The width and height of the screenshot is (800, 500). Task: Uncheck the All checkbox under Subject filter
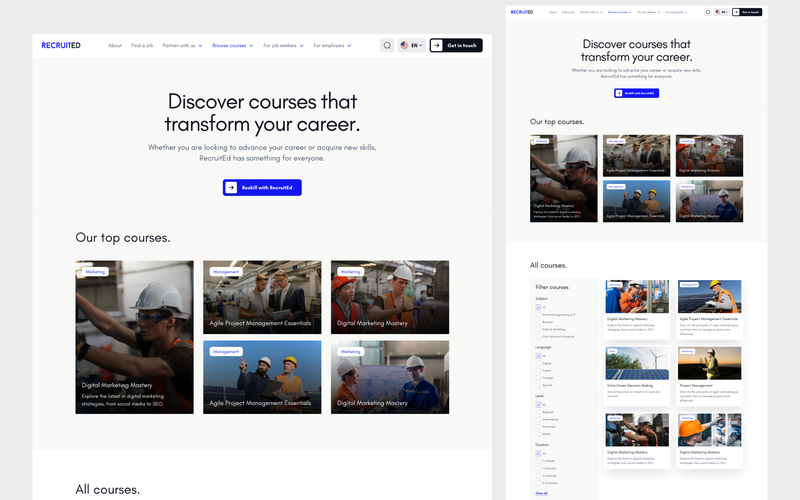point(538,307)
